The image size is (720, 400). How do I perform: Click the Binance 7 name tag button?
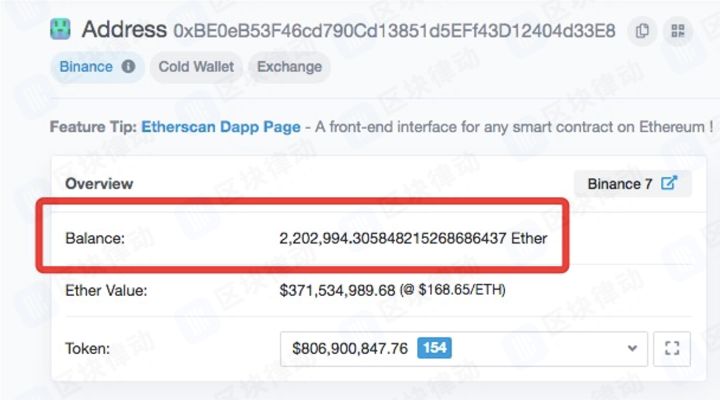[632, 184]
